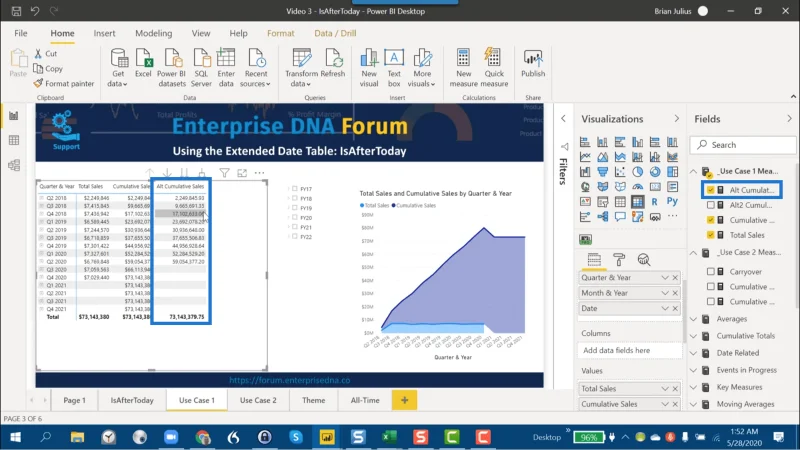Remove the Date field with its X
This screenshot has width=800, height=450.
(x=675, y=308)
